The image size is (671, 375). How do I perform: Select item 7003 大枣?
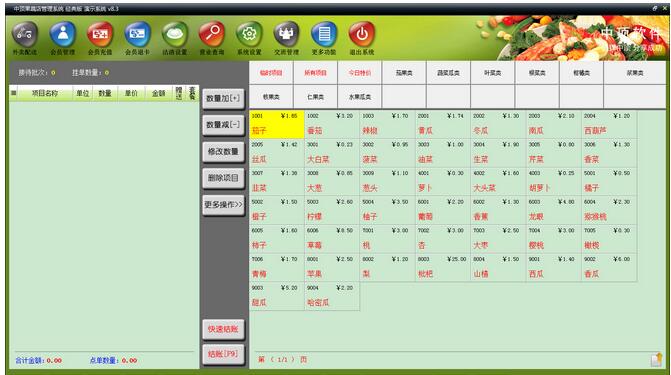pos(498,239)
